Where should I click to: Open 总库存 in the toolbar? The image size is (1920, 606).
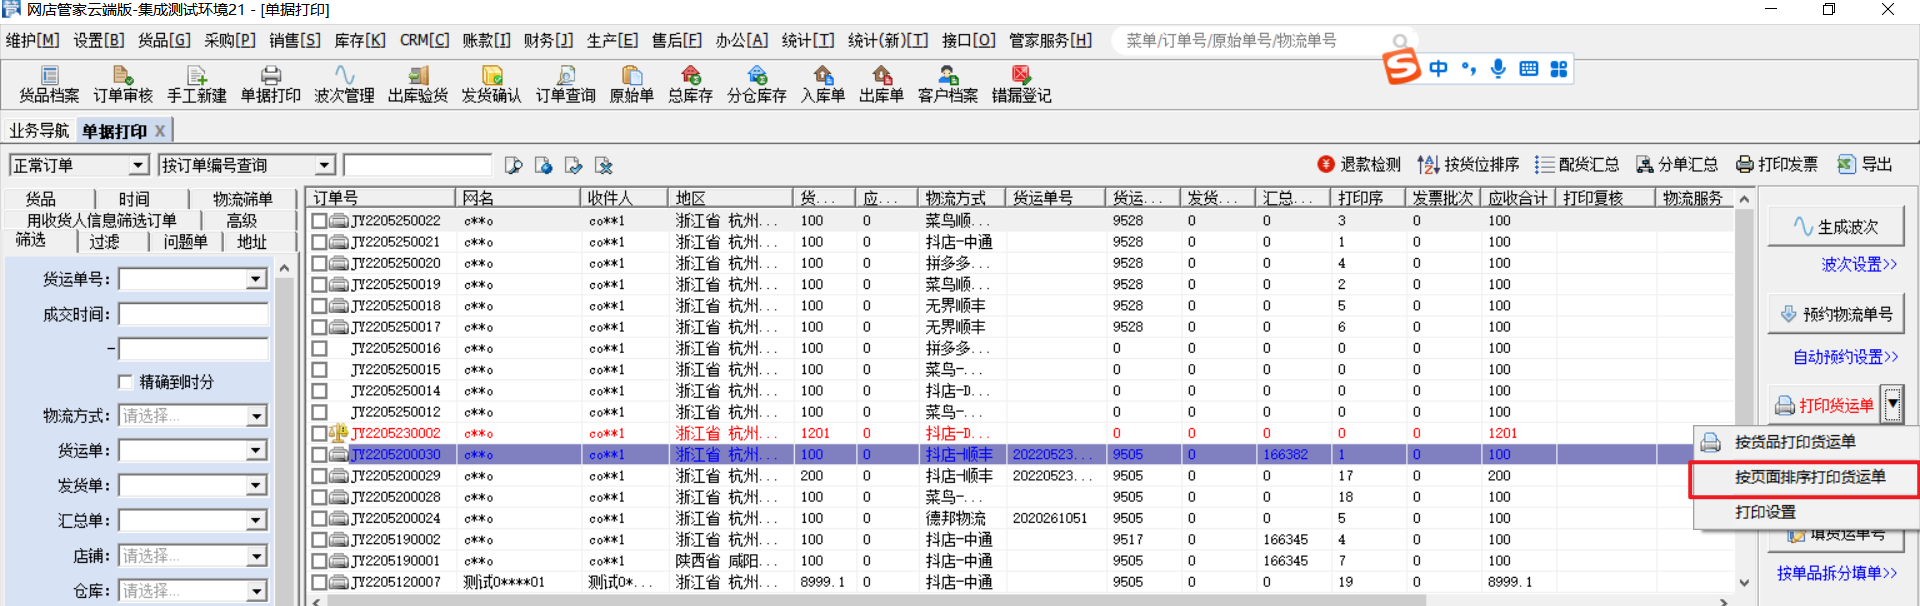691,85
